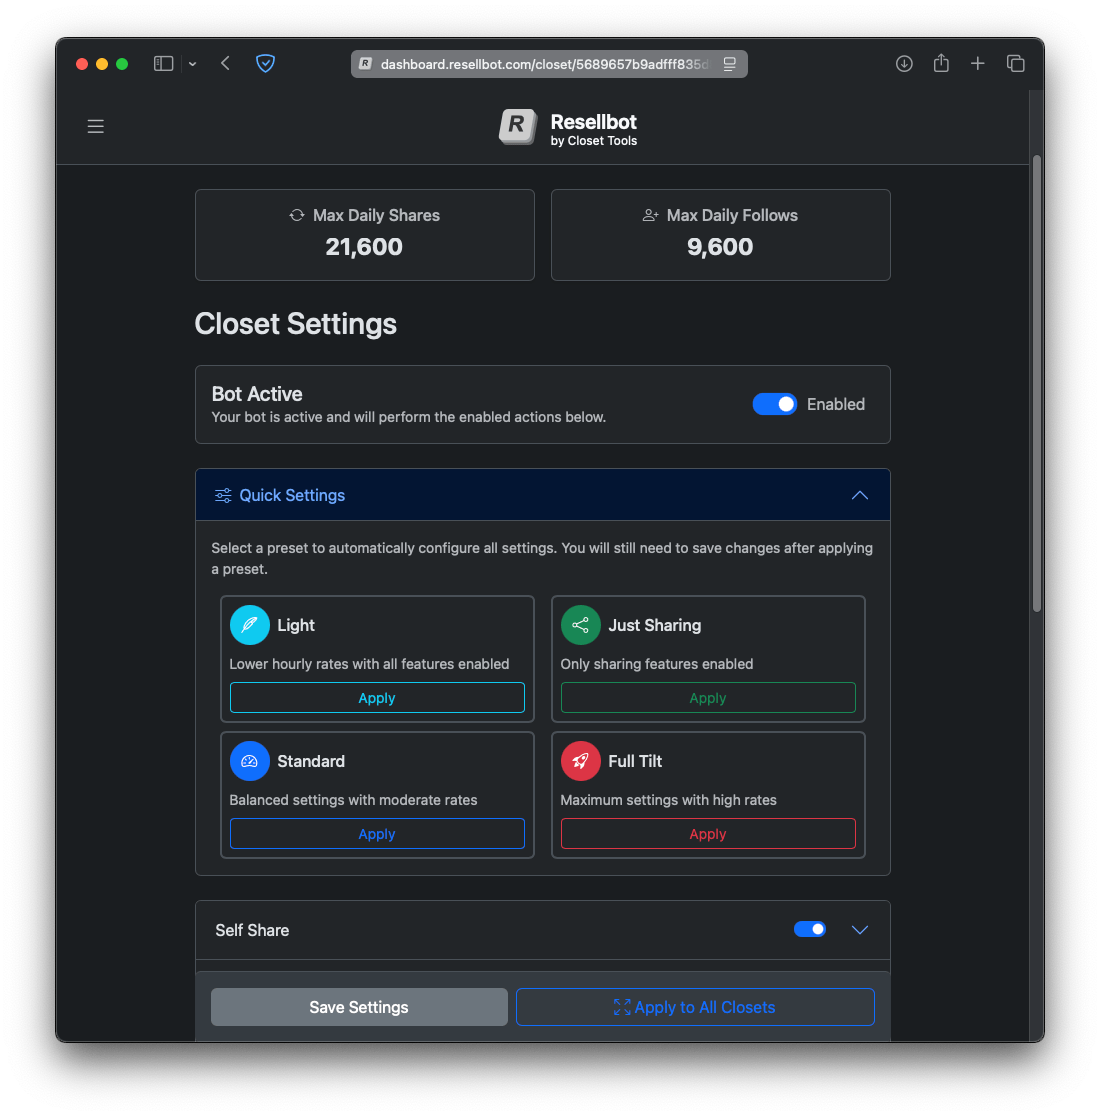Toggle the Bot Active switch
This screenshot has height=1116, width=1100.
(775, 404)
